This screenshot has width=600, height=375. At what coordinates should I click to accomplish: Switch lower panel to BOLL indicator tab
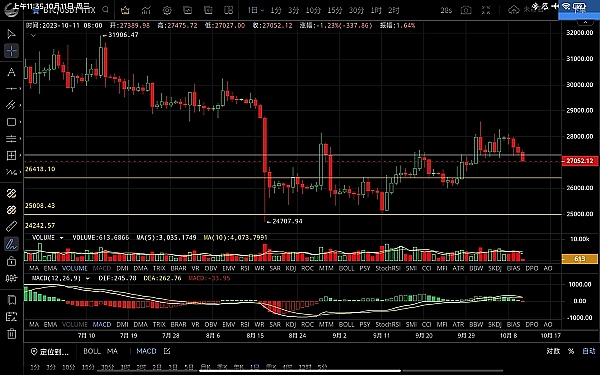coord(346,324)
